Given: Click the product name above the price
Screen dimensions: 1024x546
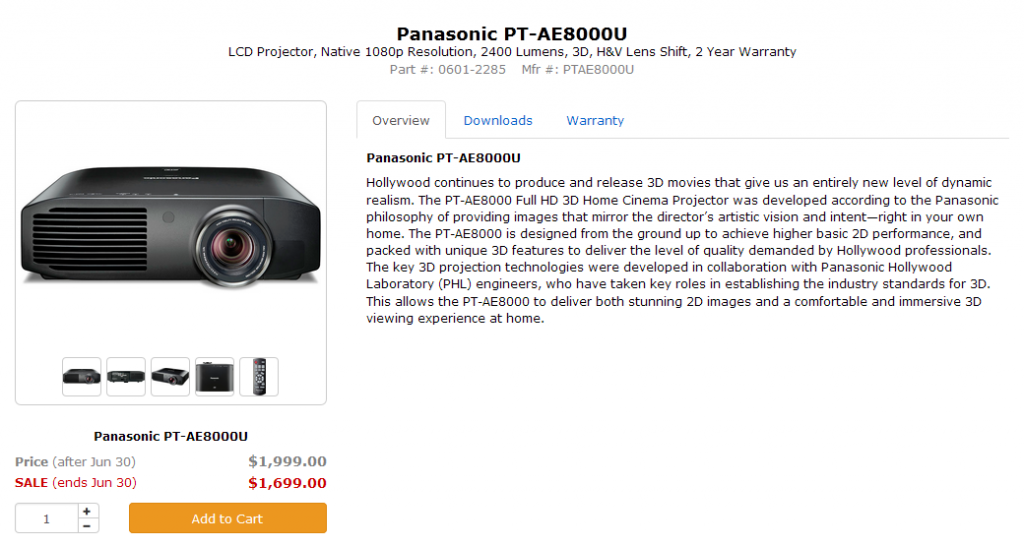Looking at the screenshot, I should pos(171,436).
